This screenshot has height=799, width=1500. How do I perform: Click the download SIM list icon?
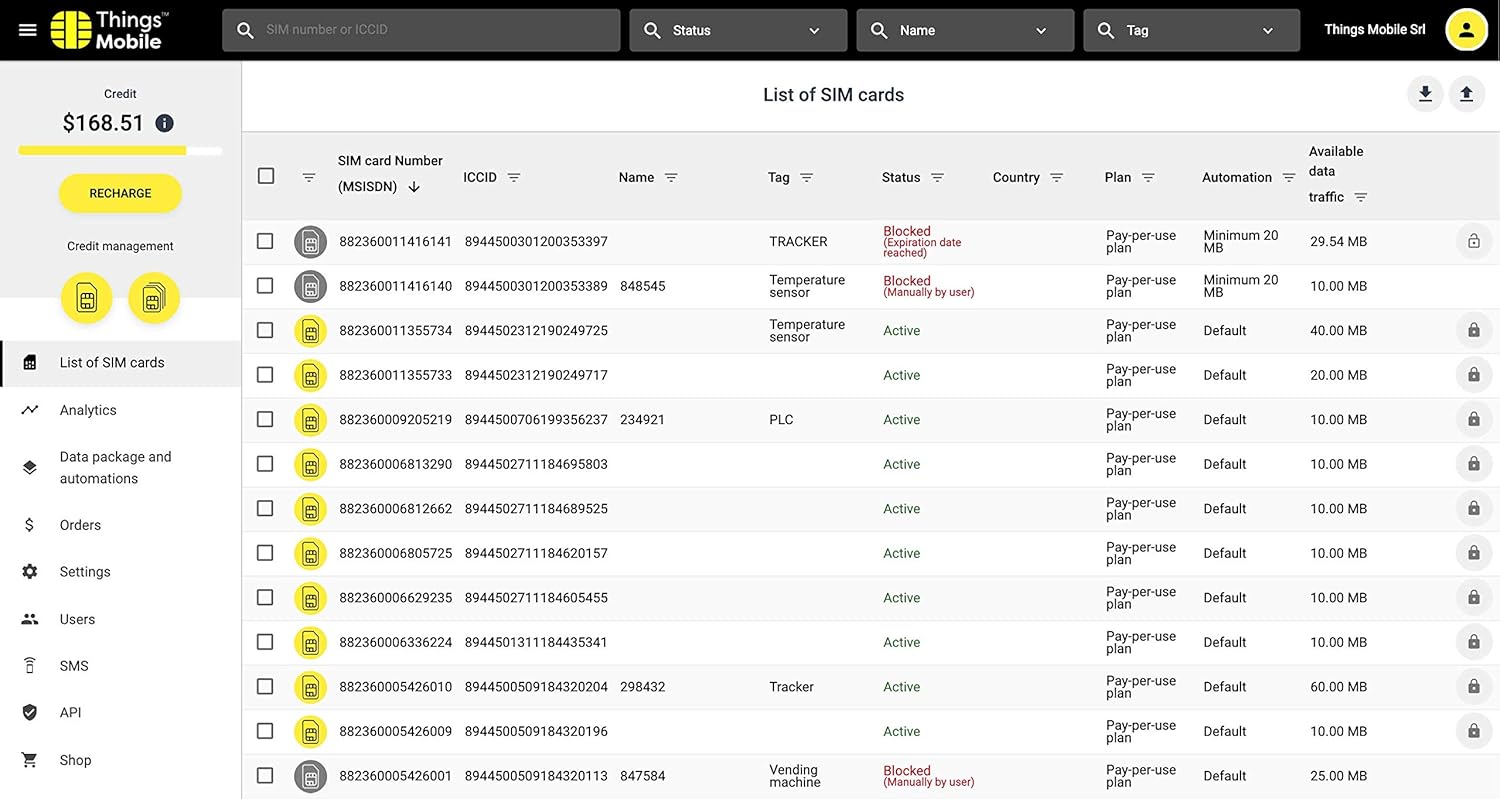1425,94
